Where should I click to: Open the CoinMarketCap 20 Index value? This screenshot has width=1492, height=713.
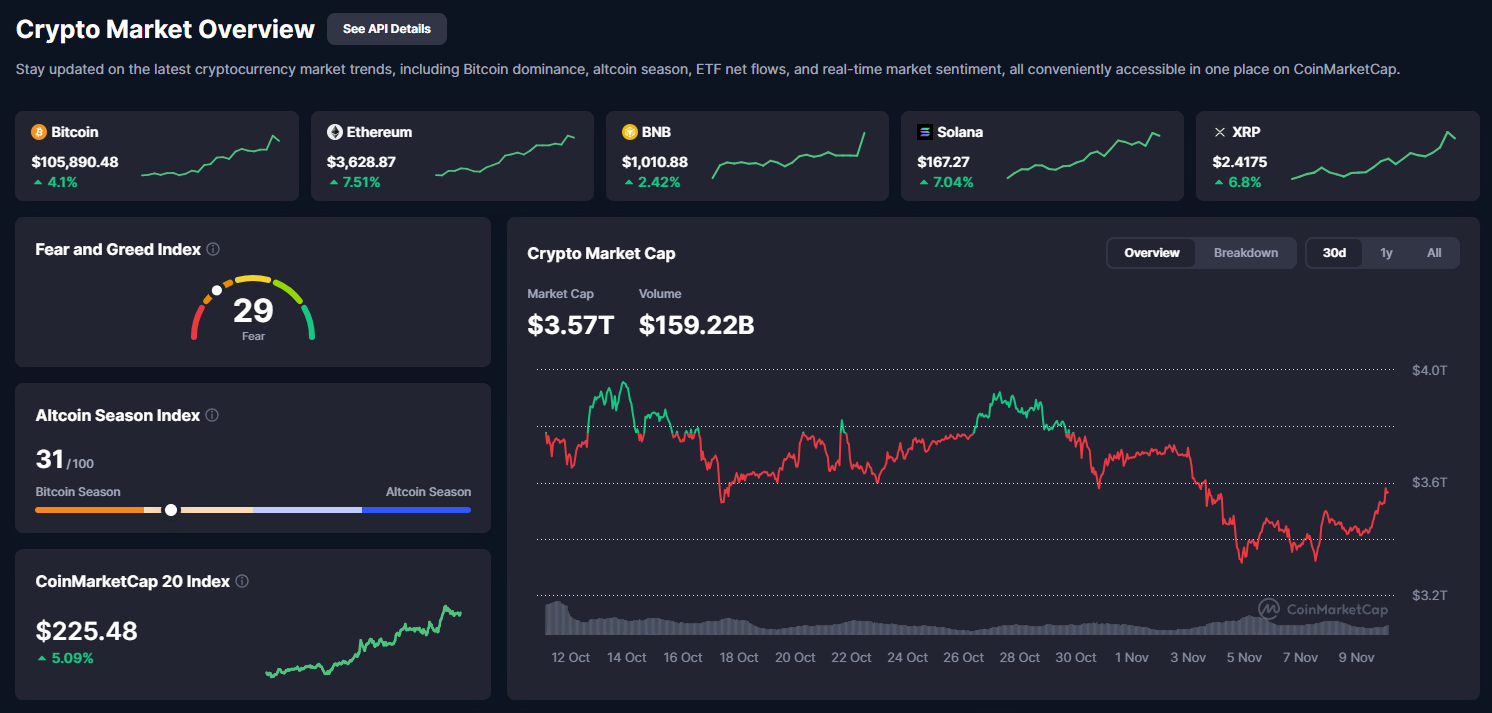[x=87, y=631]
